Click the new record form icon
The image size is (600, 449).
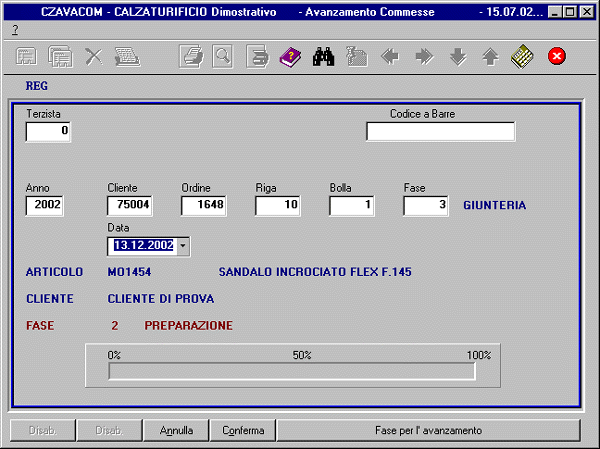(x=26, y=56)
